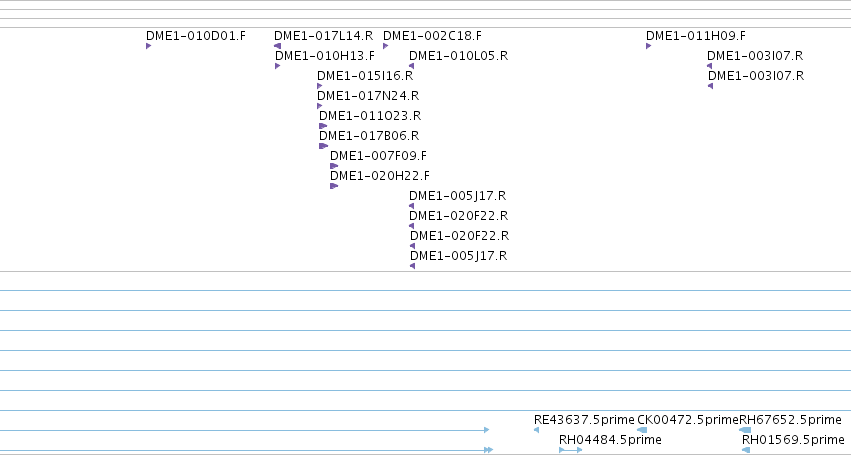This screenshot has height=455, width=851.
Task: Click the blue arrow under RE43637.5prime
Action: [537, 430]
